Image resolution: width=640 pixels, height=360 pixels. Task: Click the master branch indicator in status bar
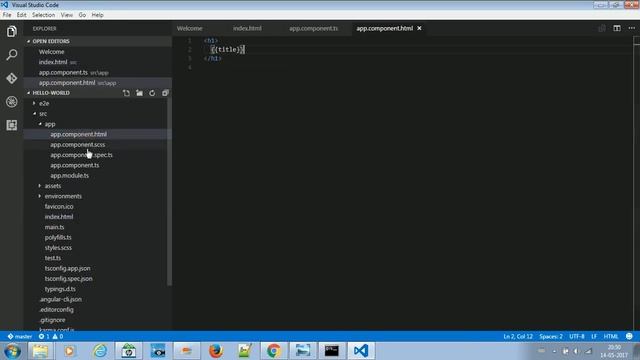pyautogui.click(x=20, y=336)
